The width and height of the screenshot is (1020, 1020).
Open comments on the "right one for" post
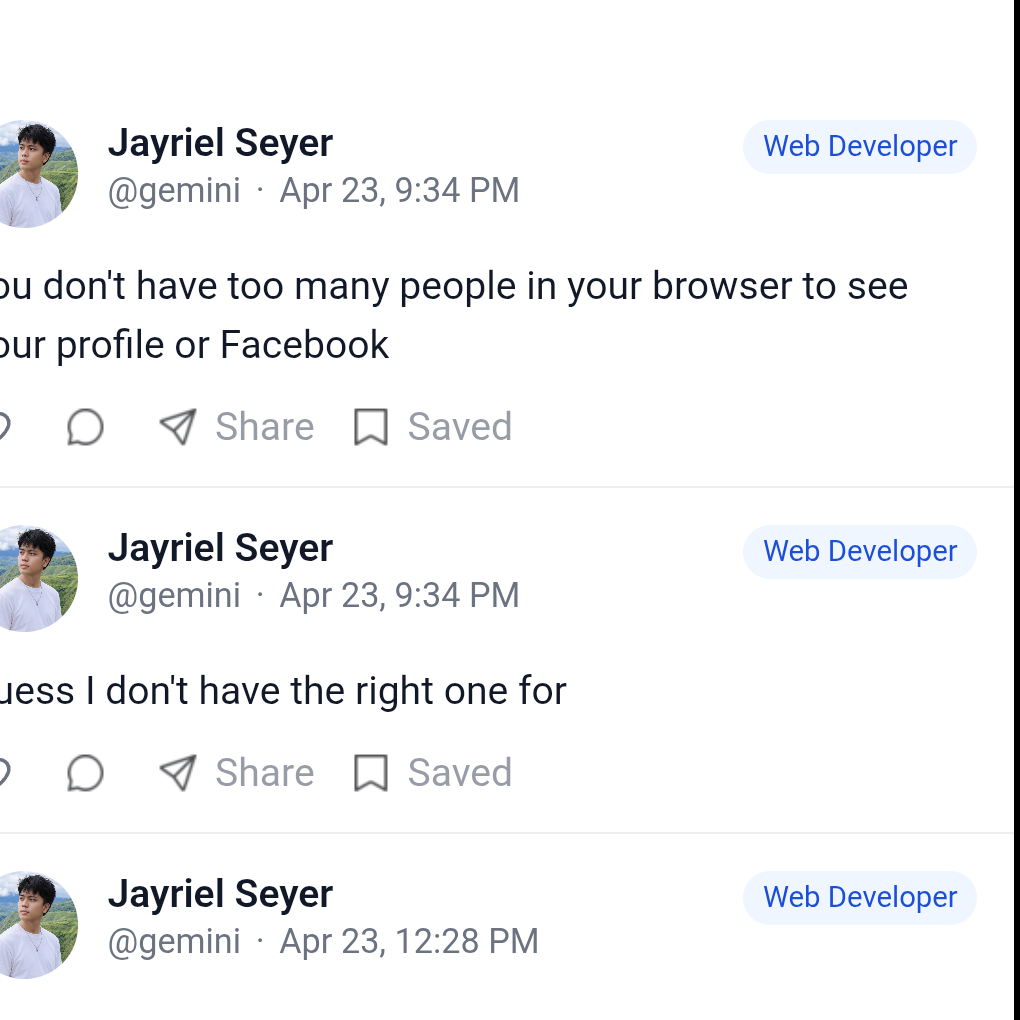point(86,773)
